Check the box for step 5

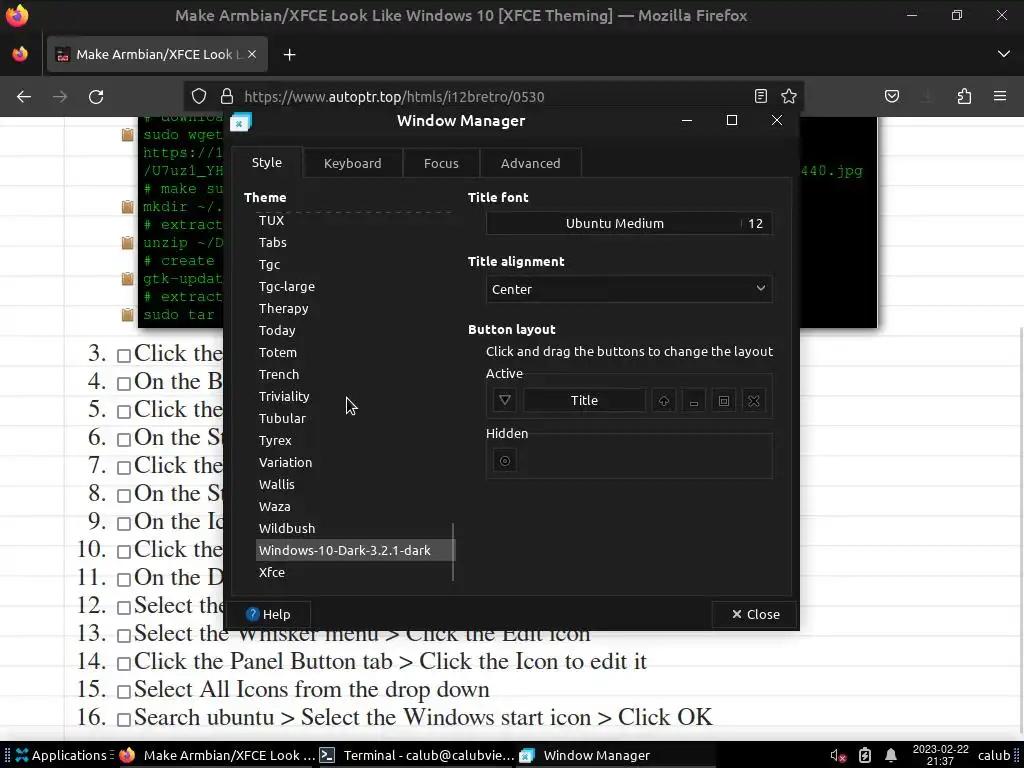(x=124, y=411)
